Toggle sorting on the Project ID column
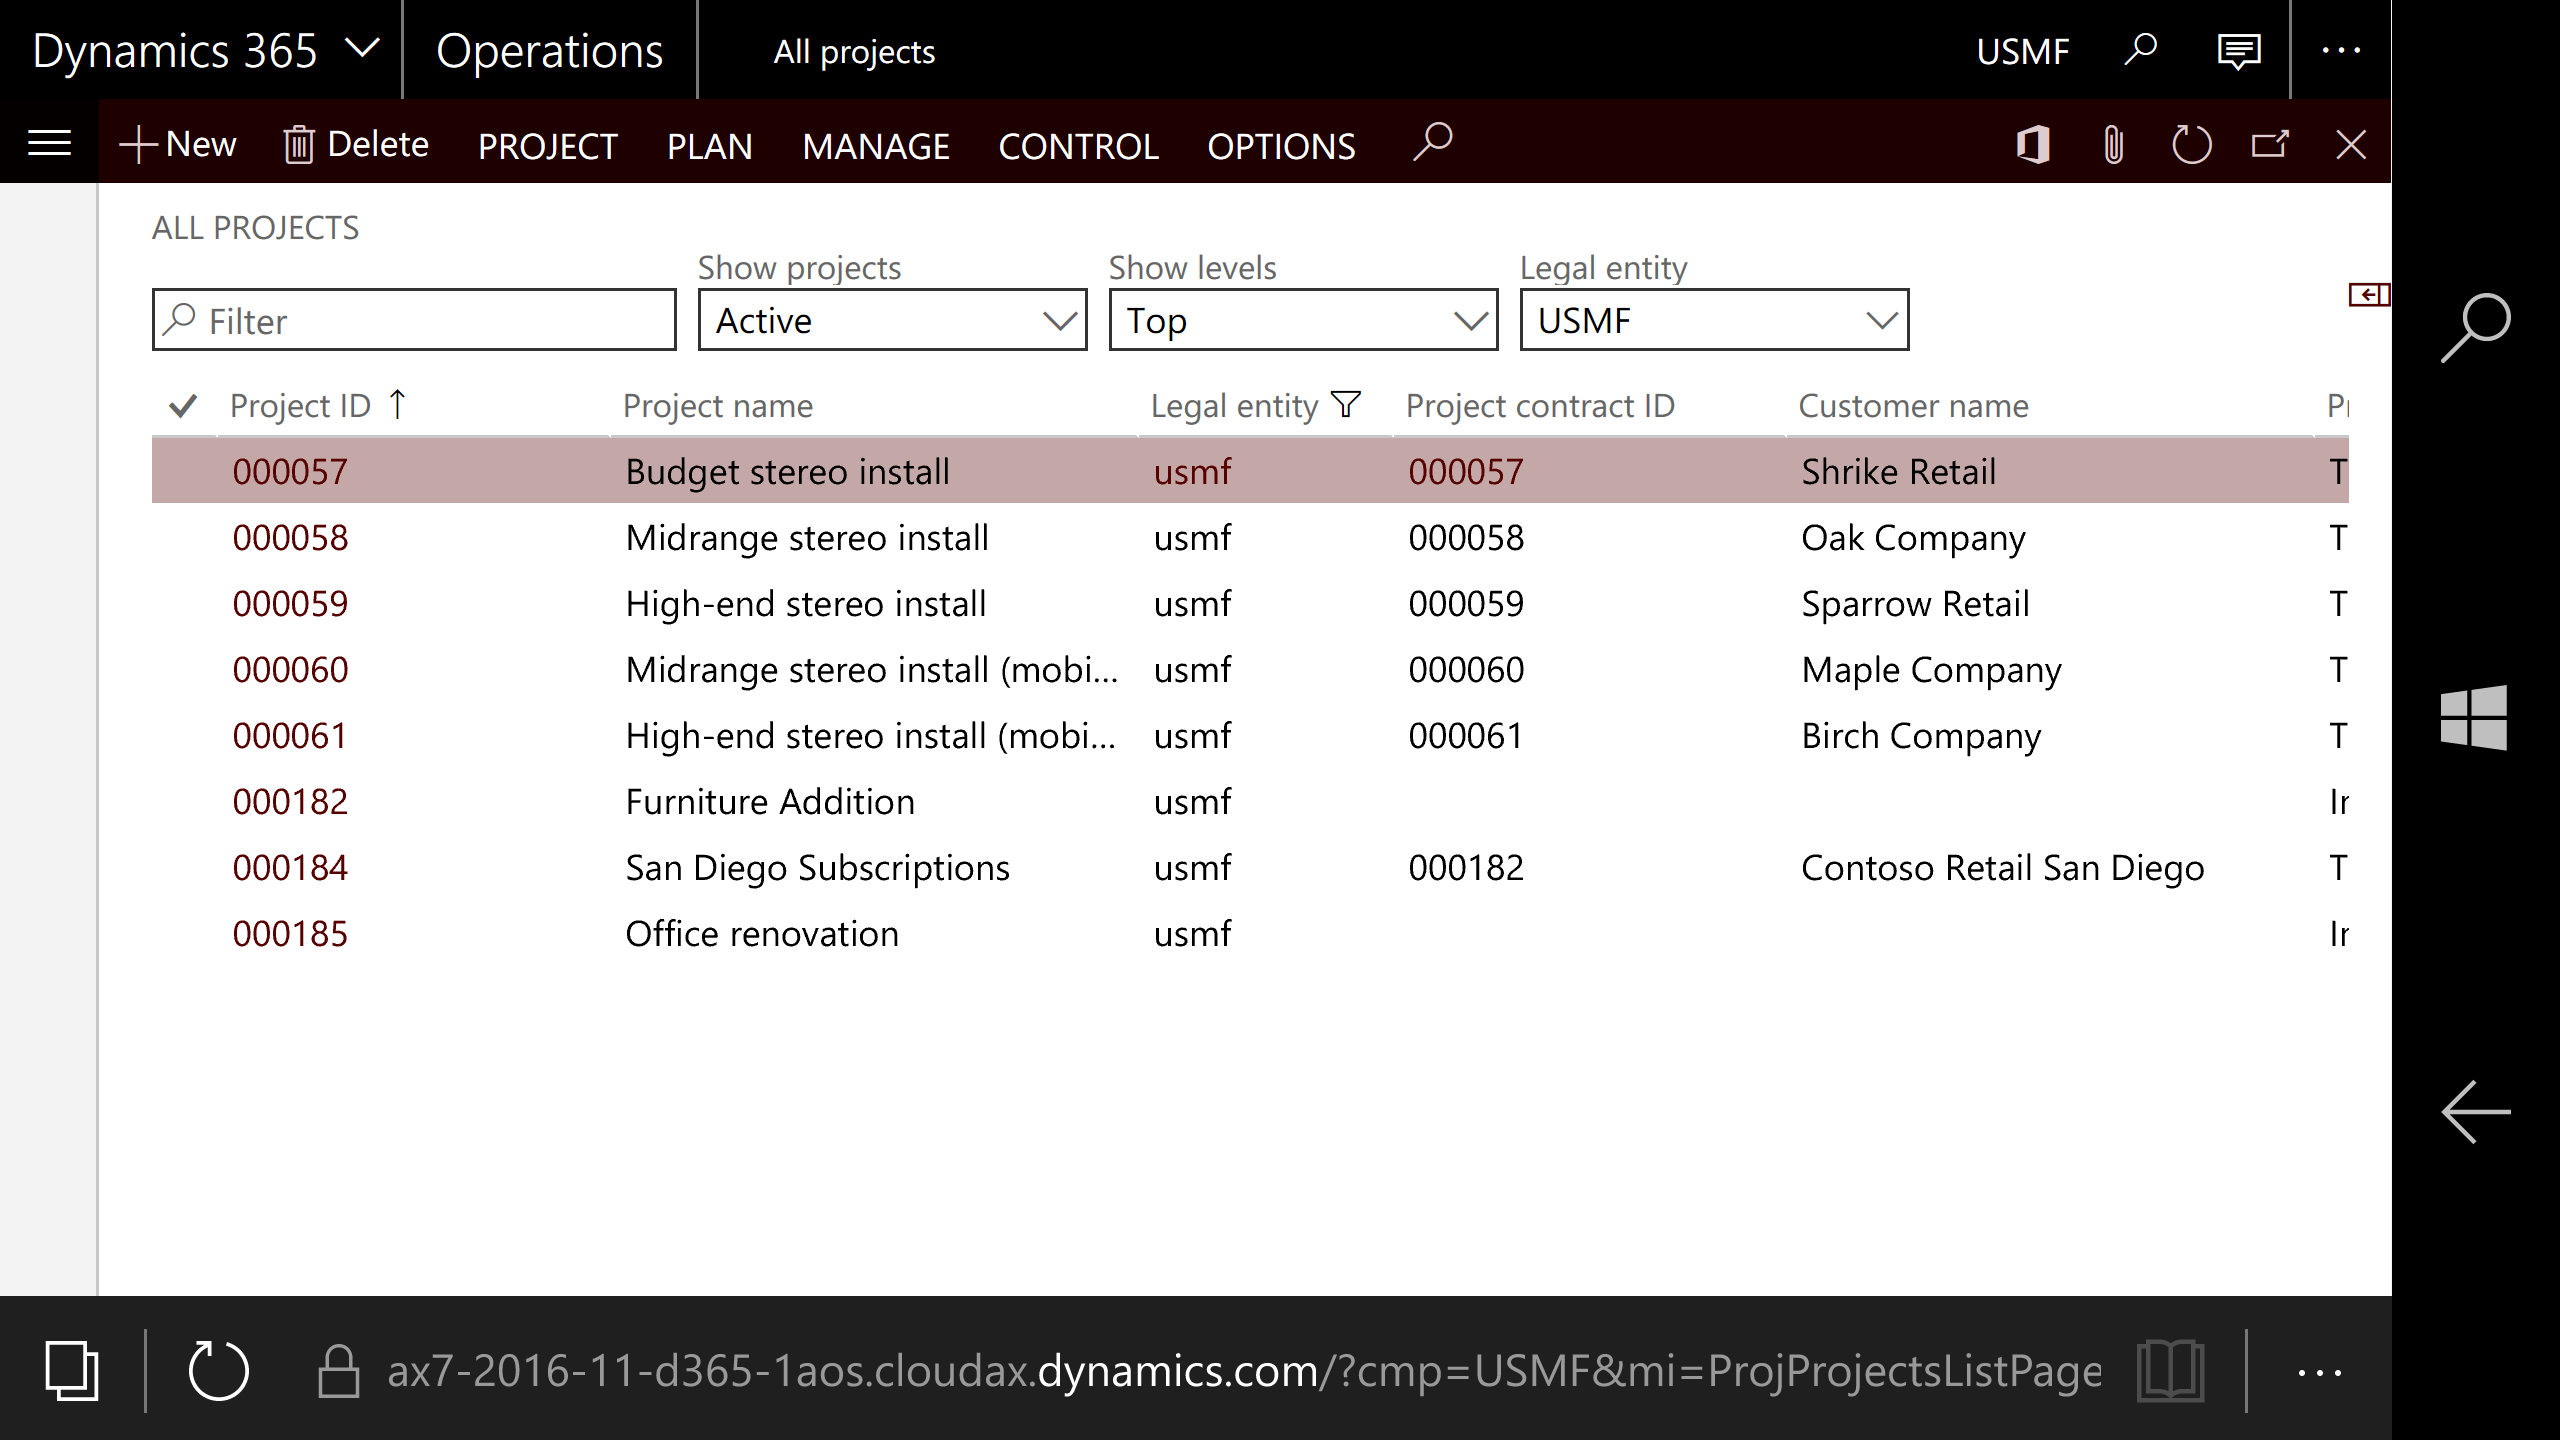This screenshot has height=1440, width=2560. 300,405
